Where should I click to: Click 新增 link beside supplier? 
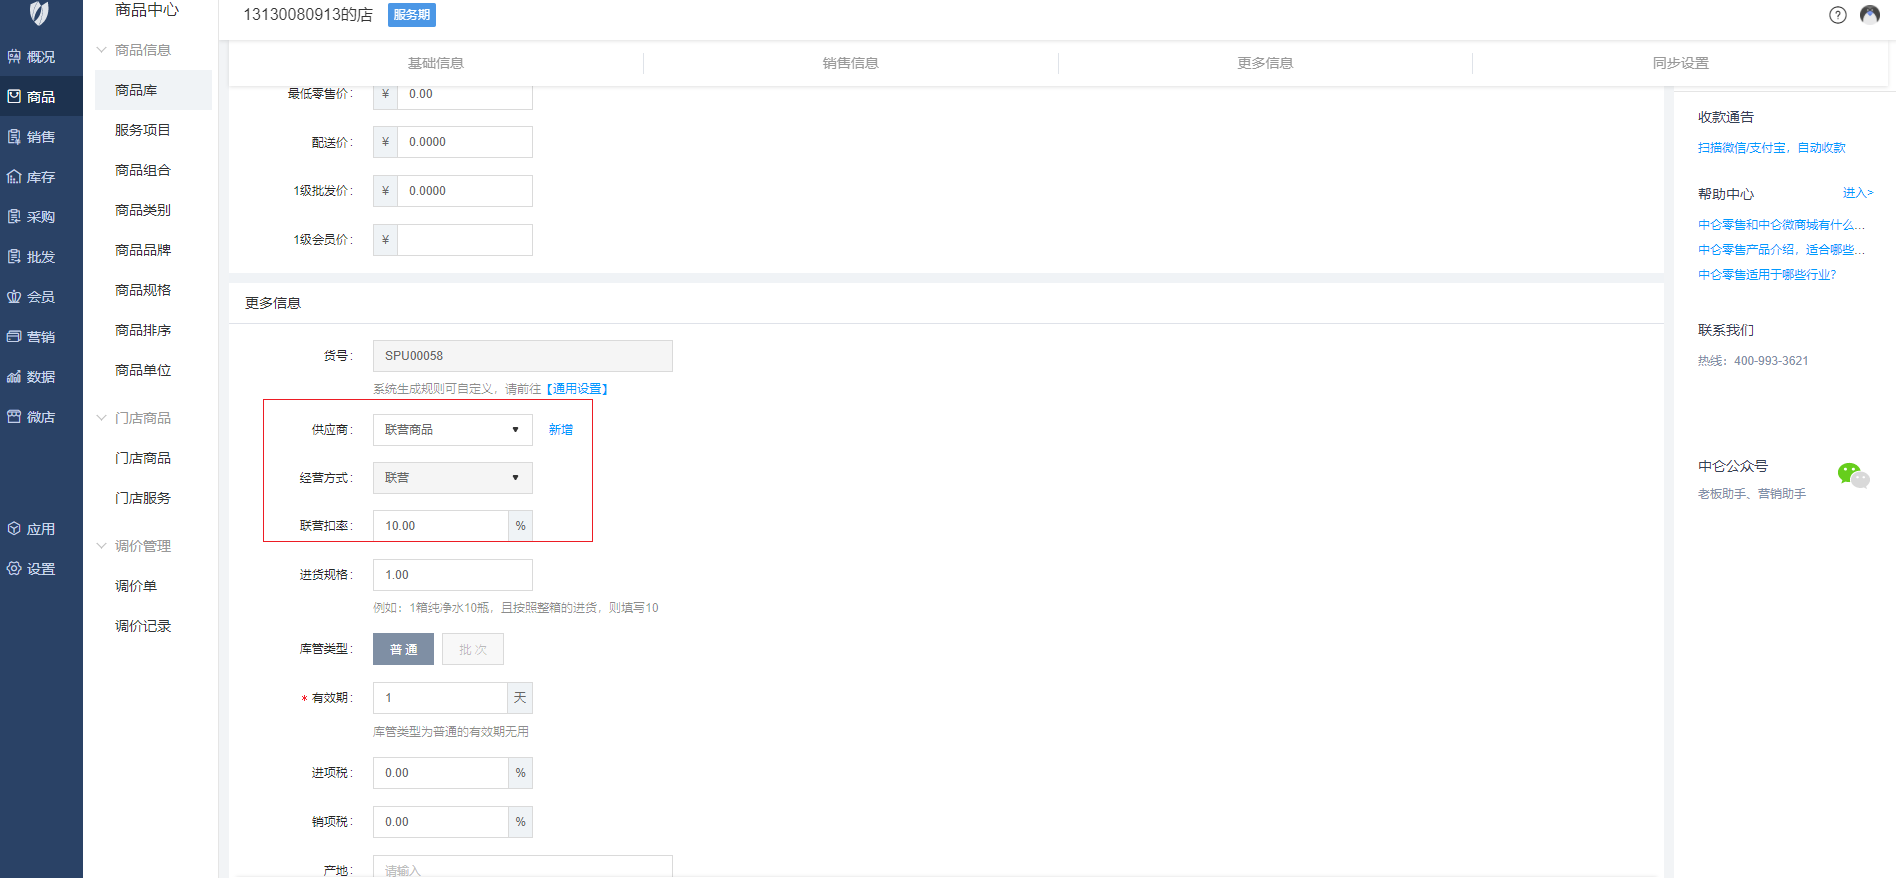tap(561, 430)
